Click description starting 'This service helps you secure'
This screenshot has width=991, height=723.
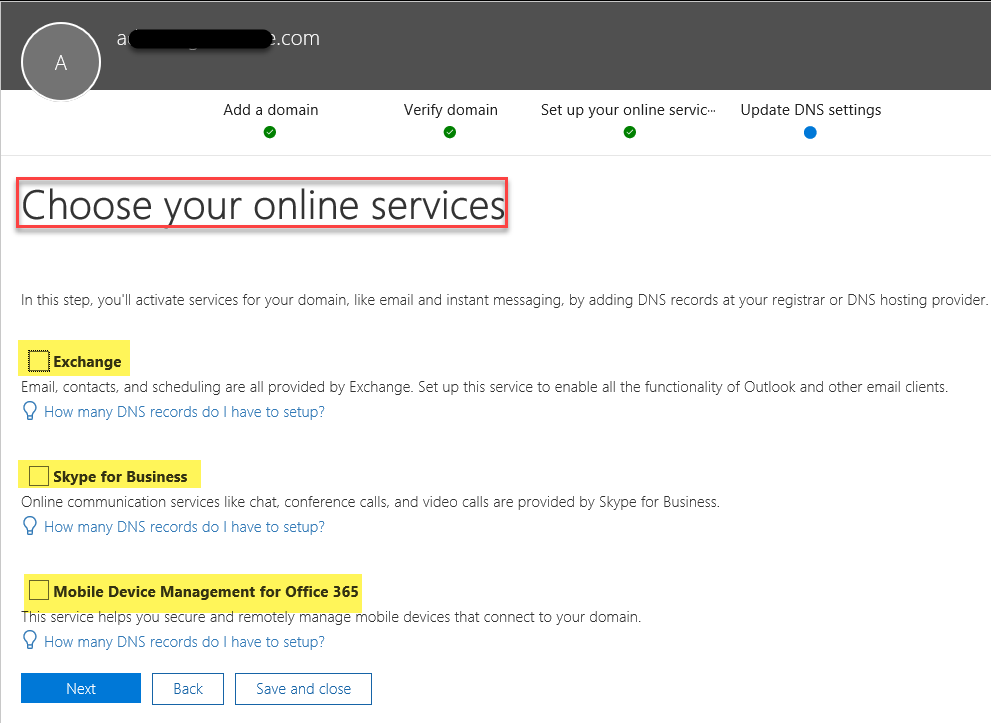click(331, 617)
